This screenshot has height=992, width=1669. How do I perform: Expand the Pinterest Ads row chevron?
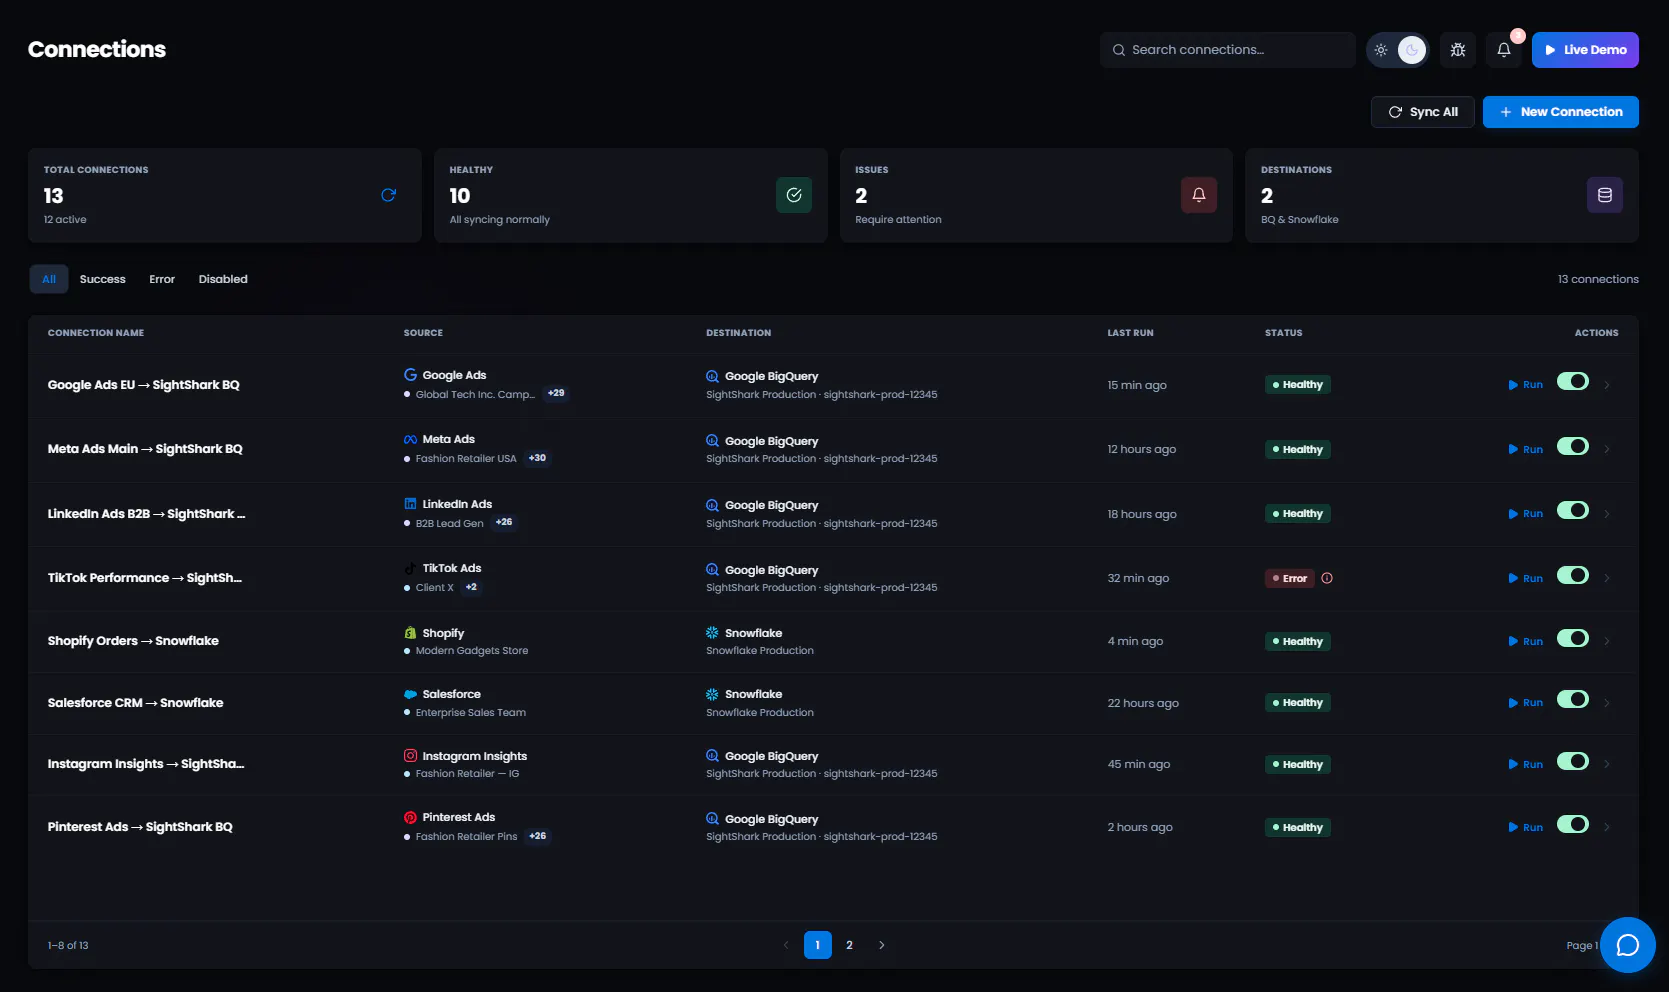(1607, 827)
